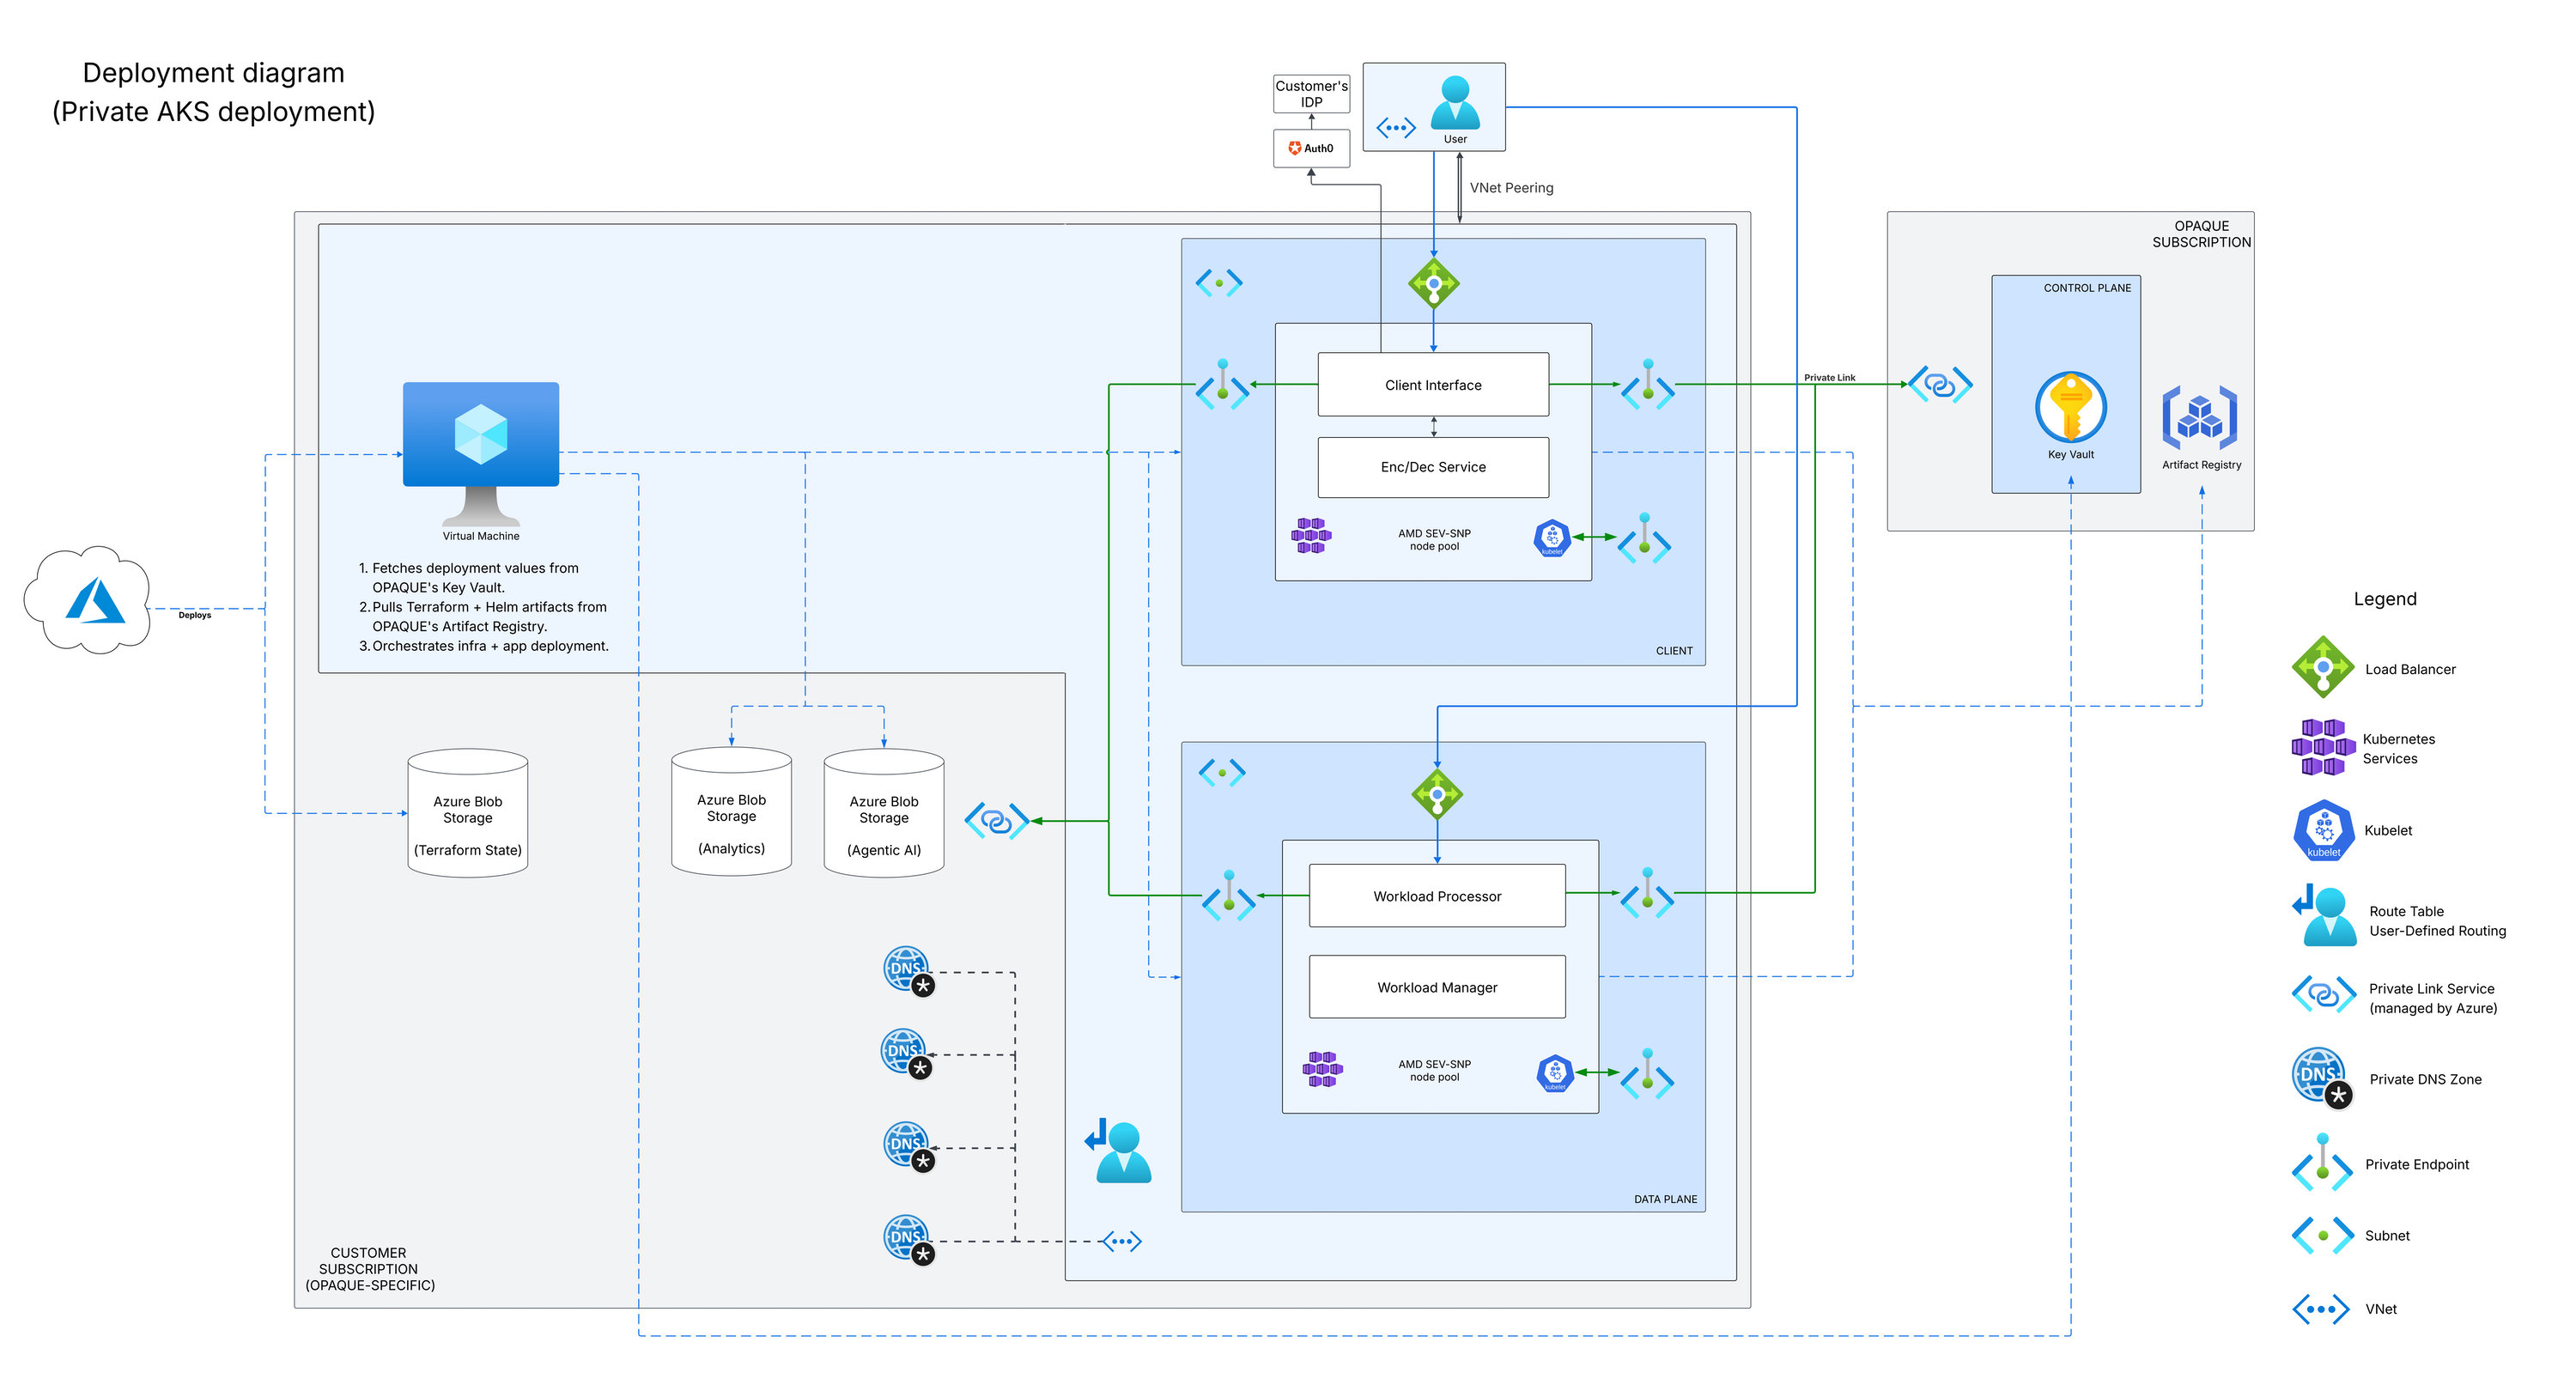Select Azure Blob Storage Terraform State cylinder
Viewport: 2576px width, 1397px height.
(467, 815)
